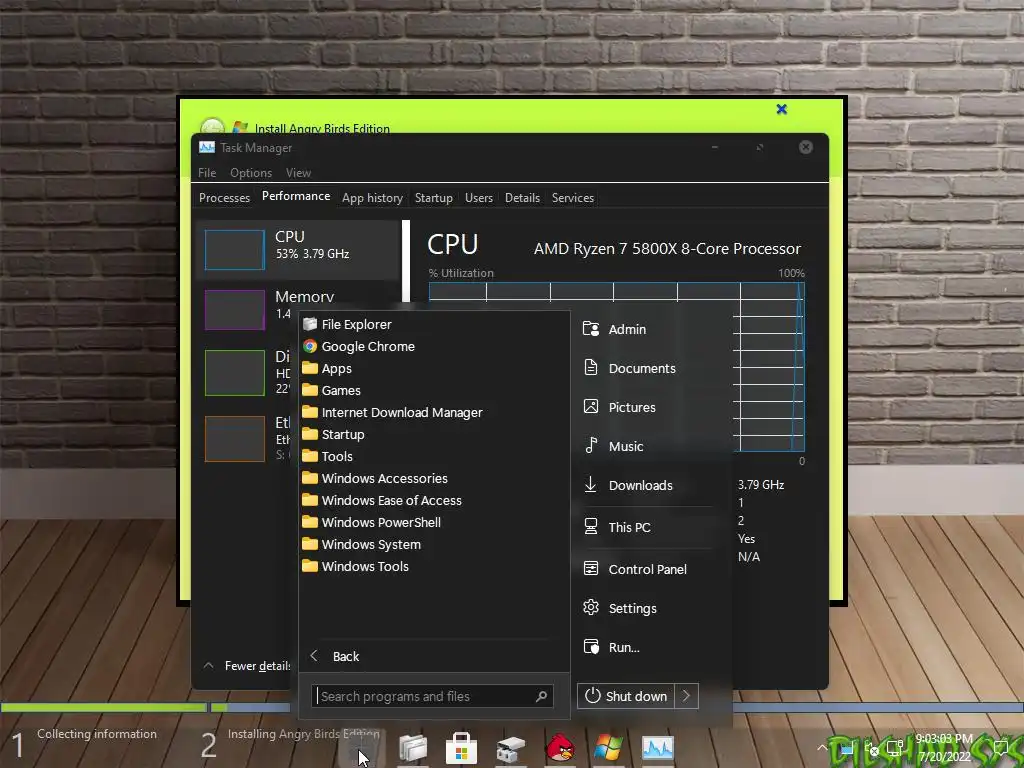Expand the Windows Accessories folder
The width and height of the screenshot is (1024, 768).
pos(384,478)
